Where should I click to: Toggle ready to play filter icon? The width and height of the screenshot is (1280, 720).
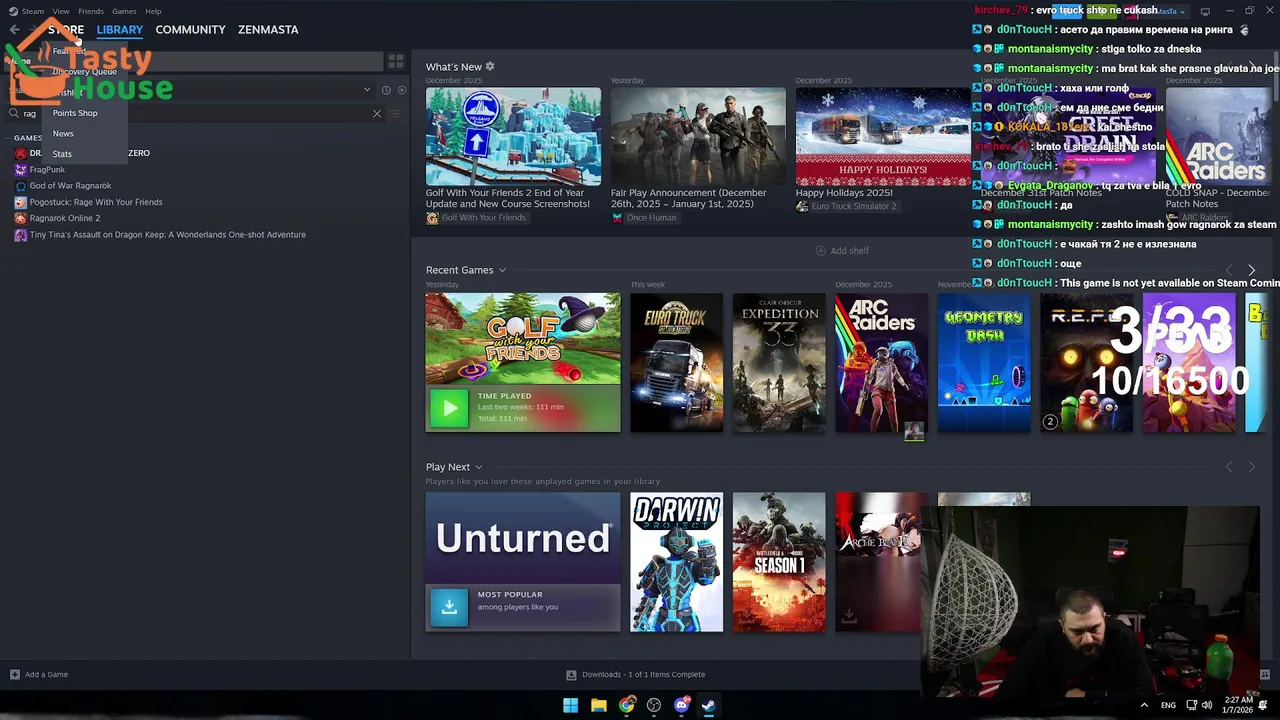(x=402, y=90)
